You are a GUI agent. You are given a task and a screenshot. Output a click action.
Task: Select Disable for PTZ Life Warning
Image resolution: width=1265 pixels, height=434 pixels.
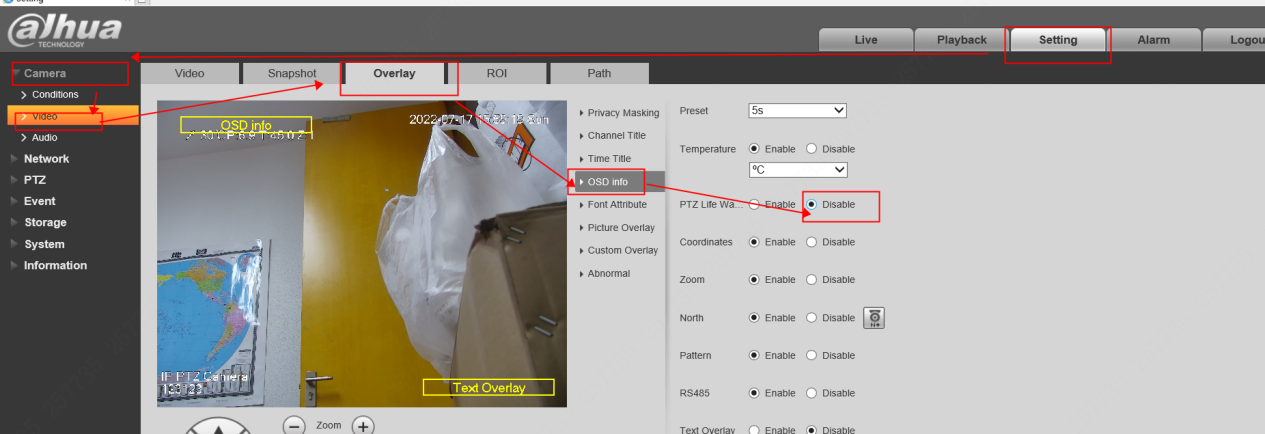pyautogui.click(x=812, y=204)
